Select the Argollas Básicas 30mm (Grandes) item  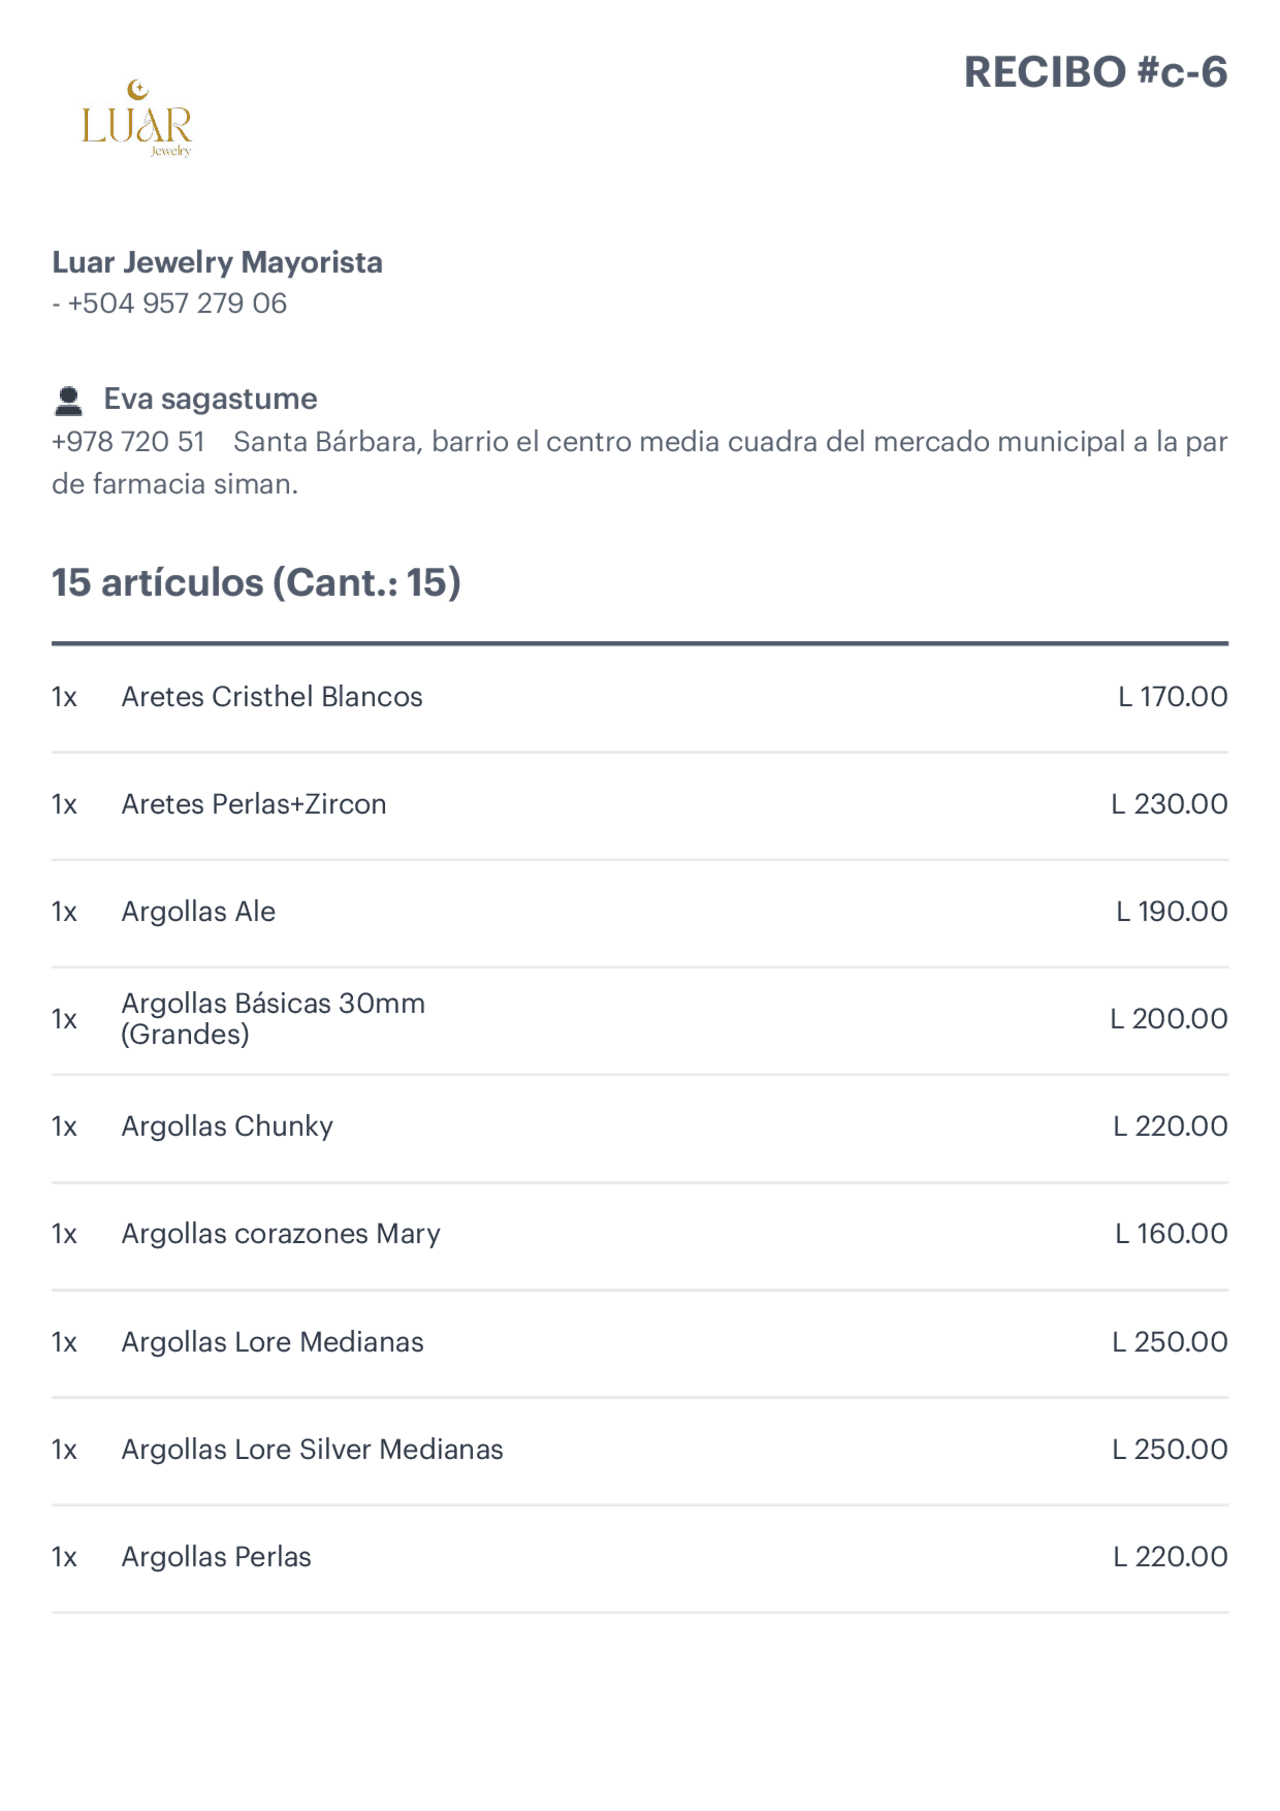[273, 1019]
